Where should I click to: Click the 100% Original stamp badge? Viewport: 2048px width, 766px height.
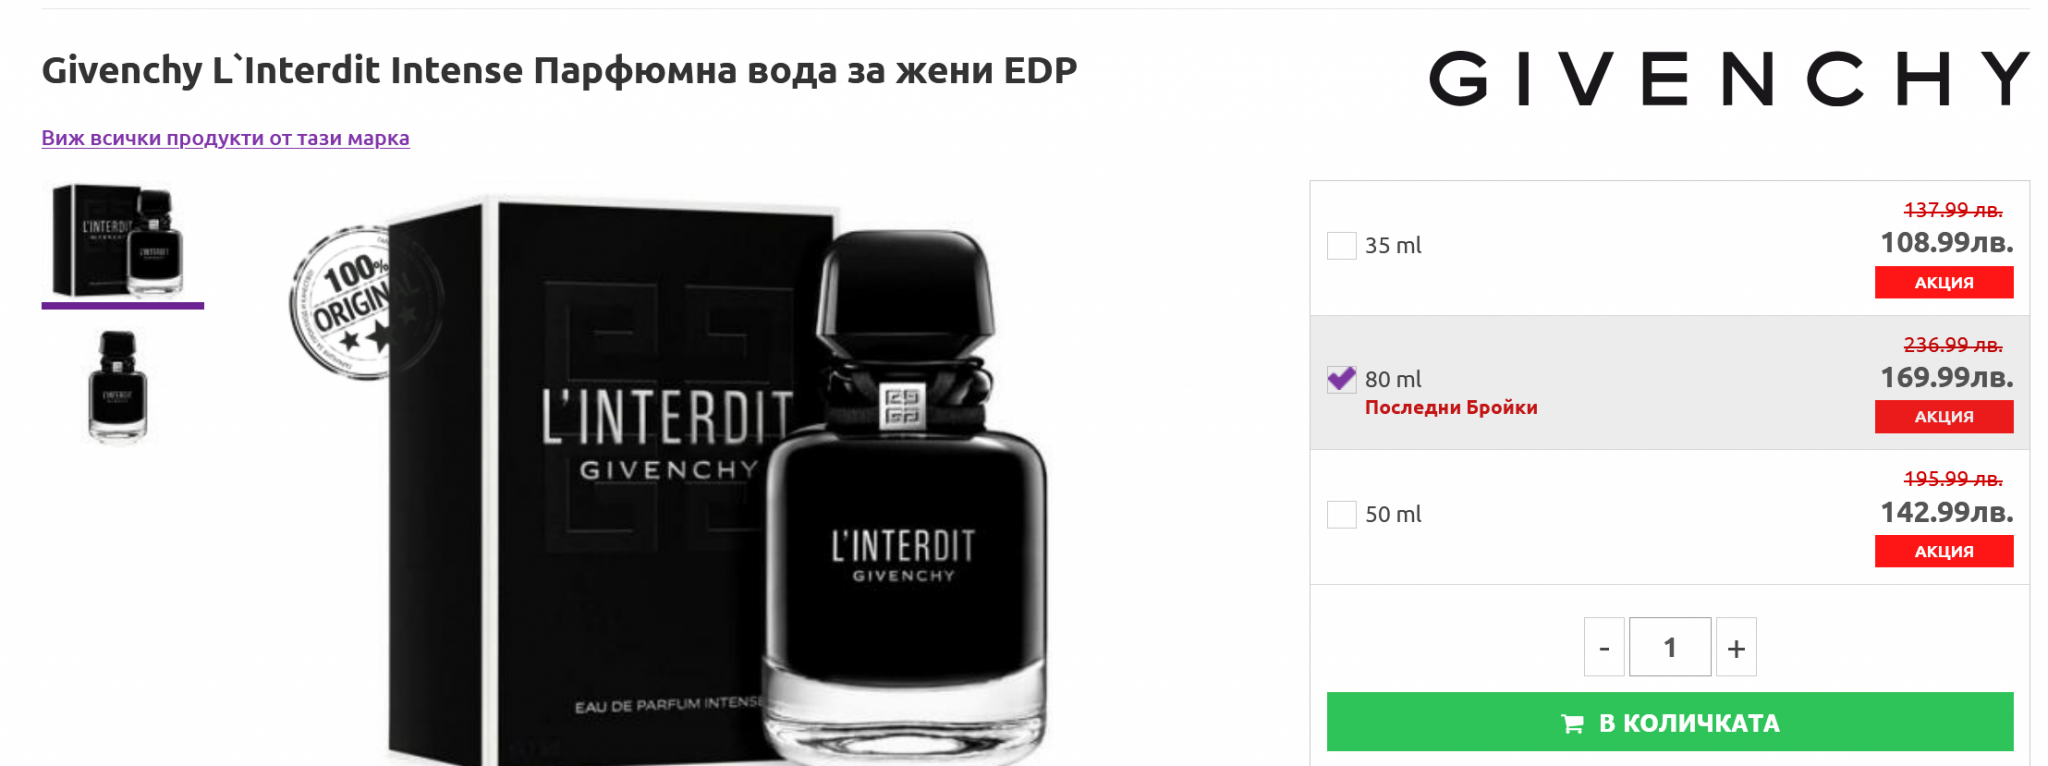point(345,301)
